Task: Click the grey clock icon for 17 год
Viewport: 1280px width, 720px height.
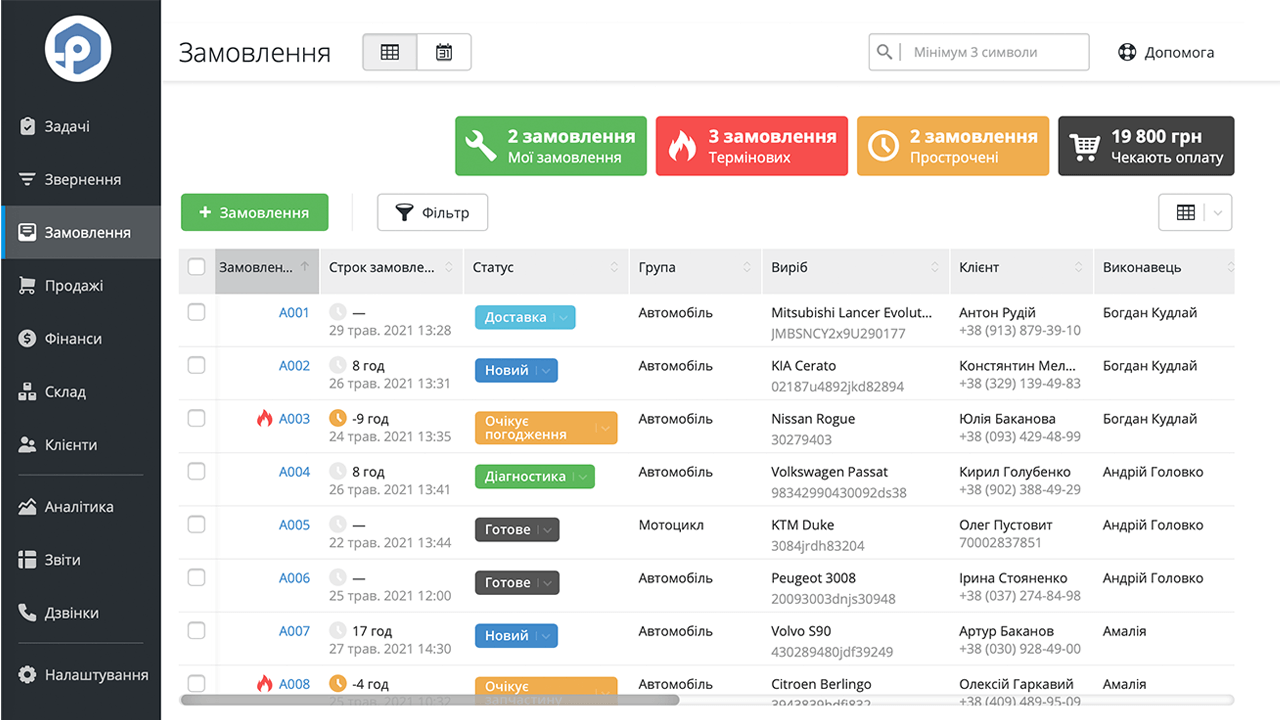Action: (x=338, y=631)
